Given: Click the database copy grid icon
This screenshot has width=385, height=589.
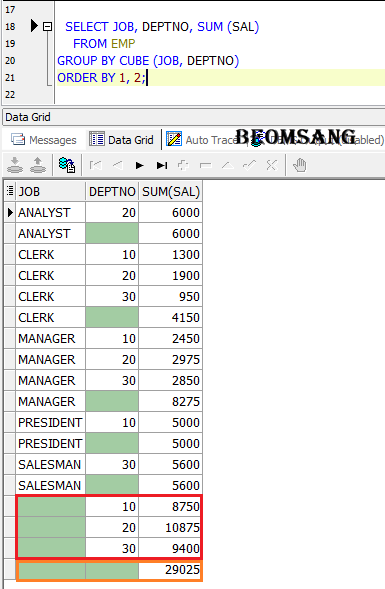Looking at the screenshot, I should (x=67, y=165).
